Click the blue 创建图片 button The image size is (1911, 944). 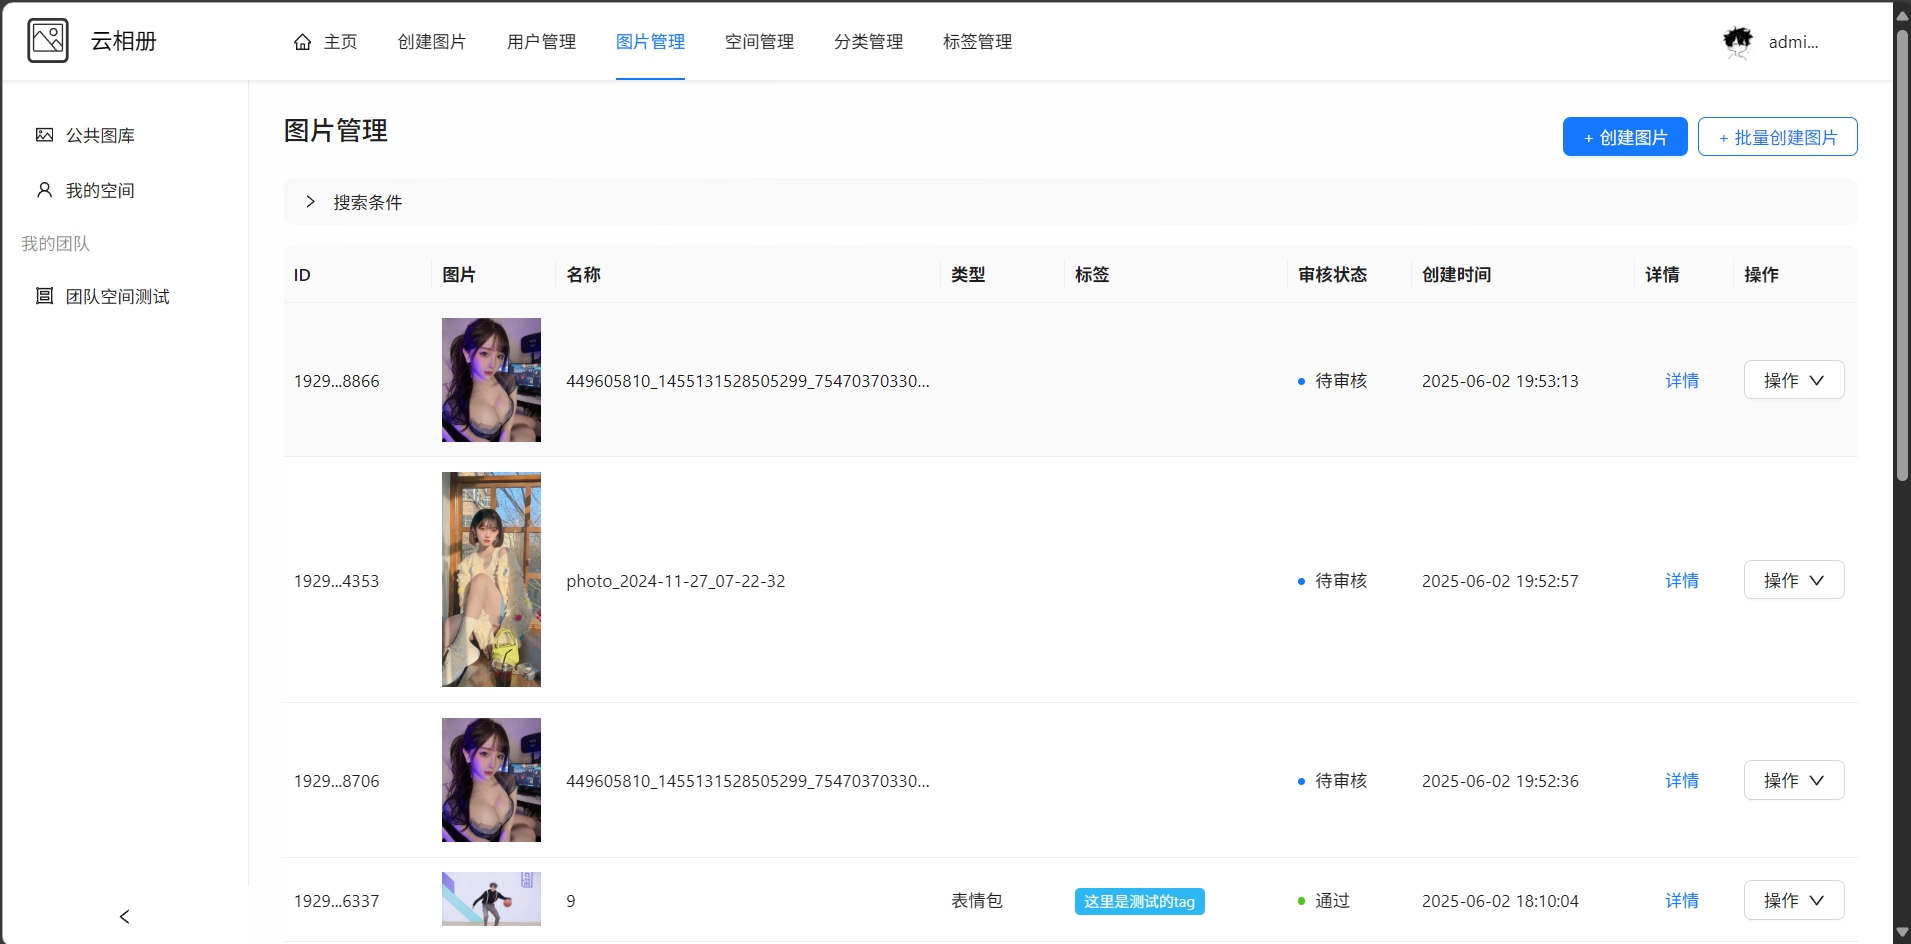pyautogui.click(x=1624, y=137)
